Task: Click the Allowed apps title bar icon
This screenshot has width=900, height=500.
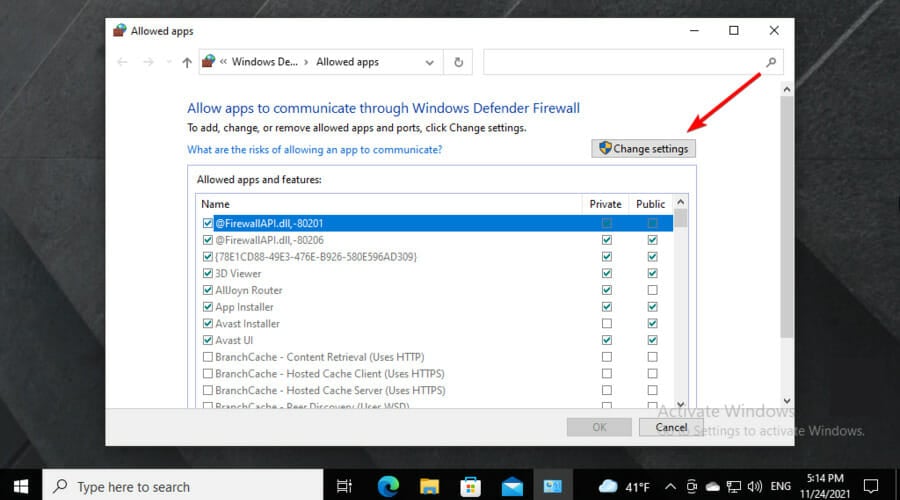Action: pyautogui.click(x=119, y=30)
